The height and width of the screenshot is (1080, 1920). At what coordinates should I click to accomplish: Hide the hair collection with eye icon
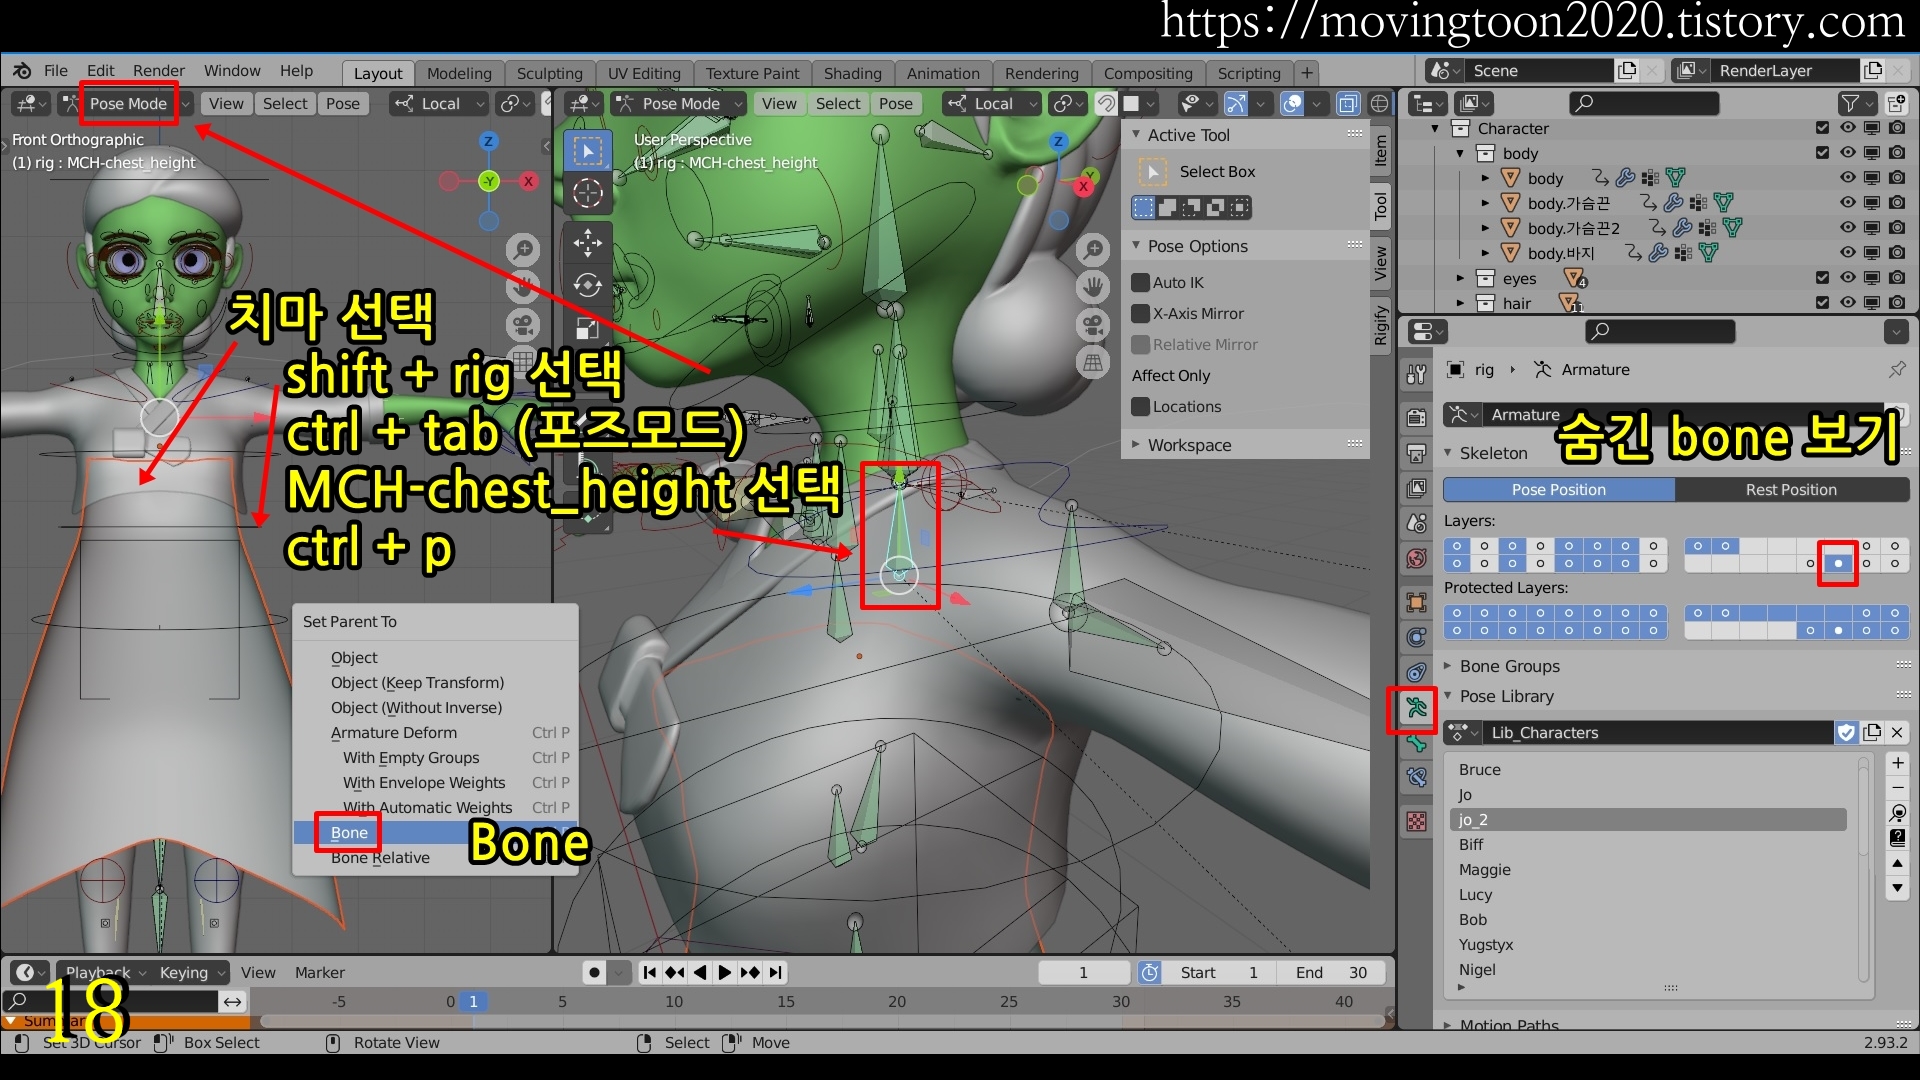(x=1847, y=303)
